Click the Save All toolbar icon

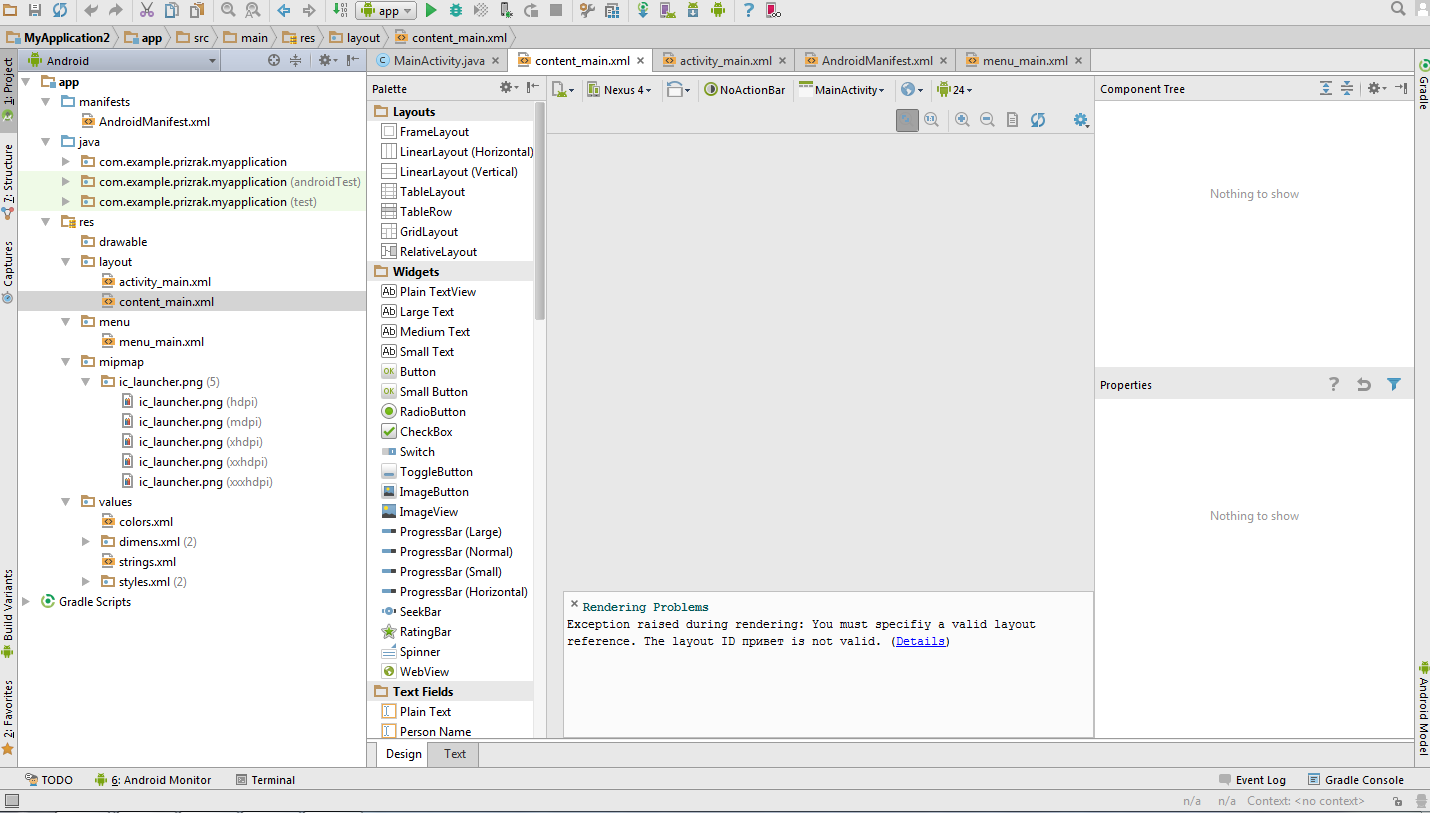[x=35, y=10]
